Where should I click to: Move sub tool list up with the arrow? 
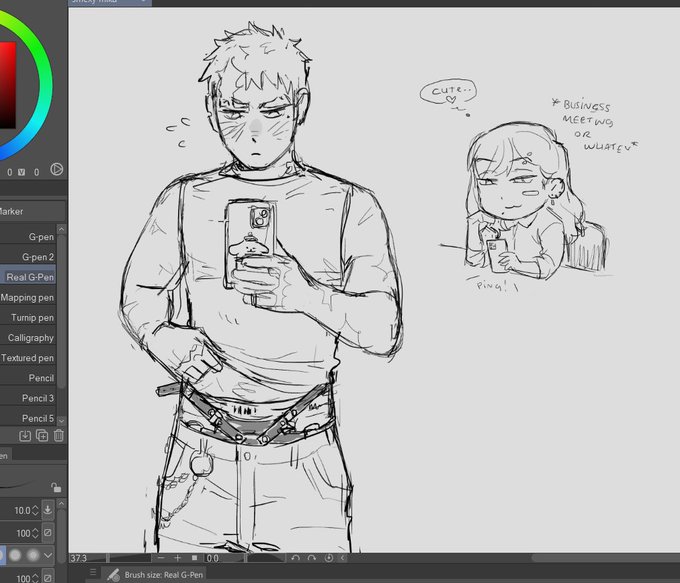(62, 229)
